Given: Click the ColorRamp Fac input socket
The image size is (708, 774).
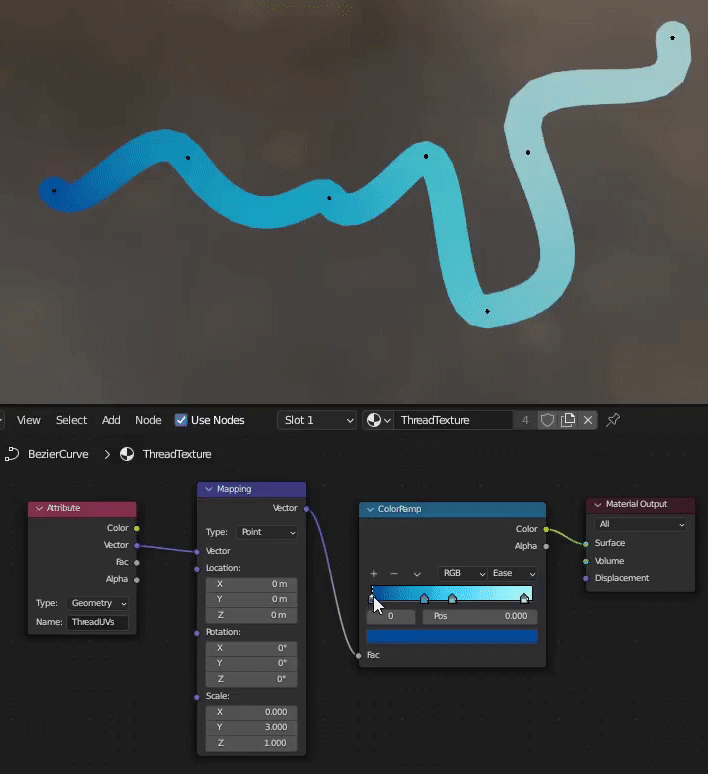Looking at the screenshot, I should 359,656.
